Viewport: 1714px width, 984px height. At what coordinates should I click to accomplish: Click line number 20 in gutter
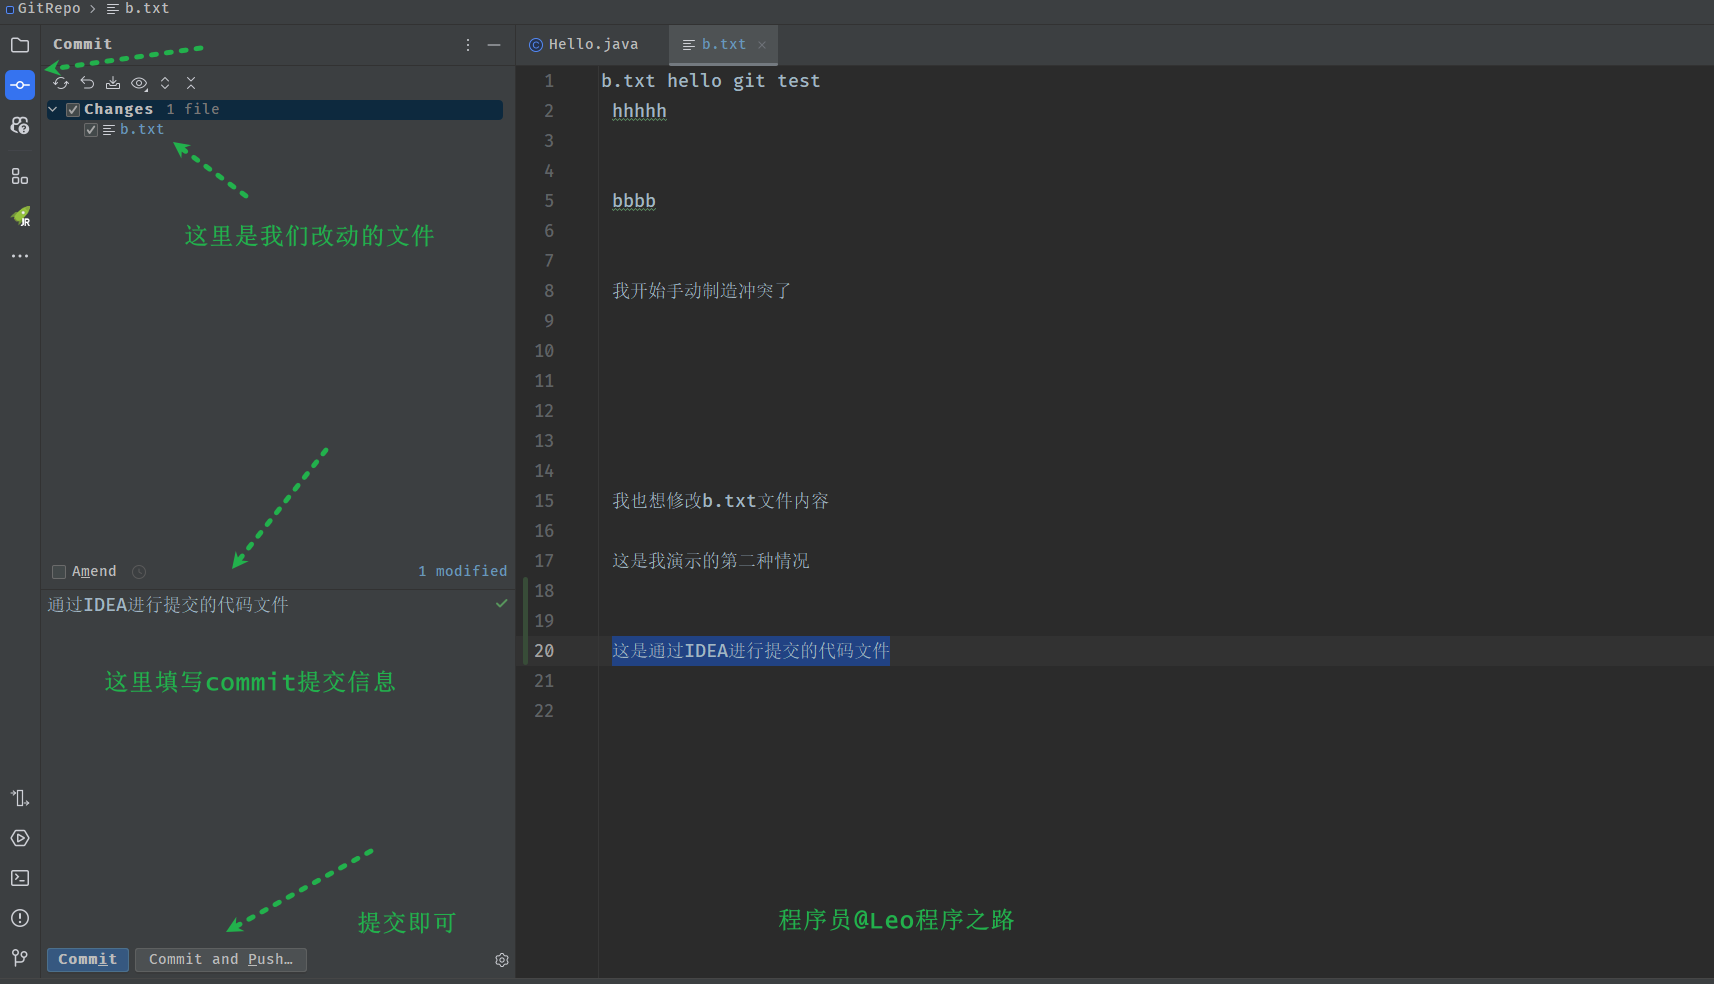pyautogui.click(x=544, y=651)
